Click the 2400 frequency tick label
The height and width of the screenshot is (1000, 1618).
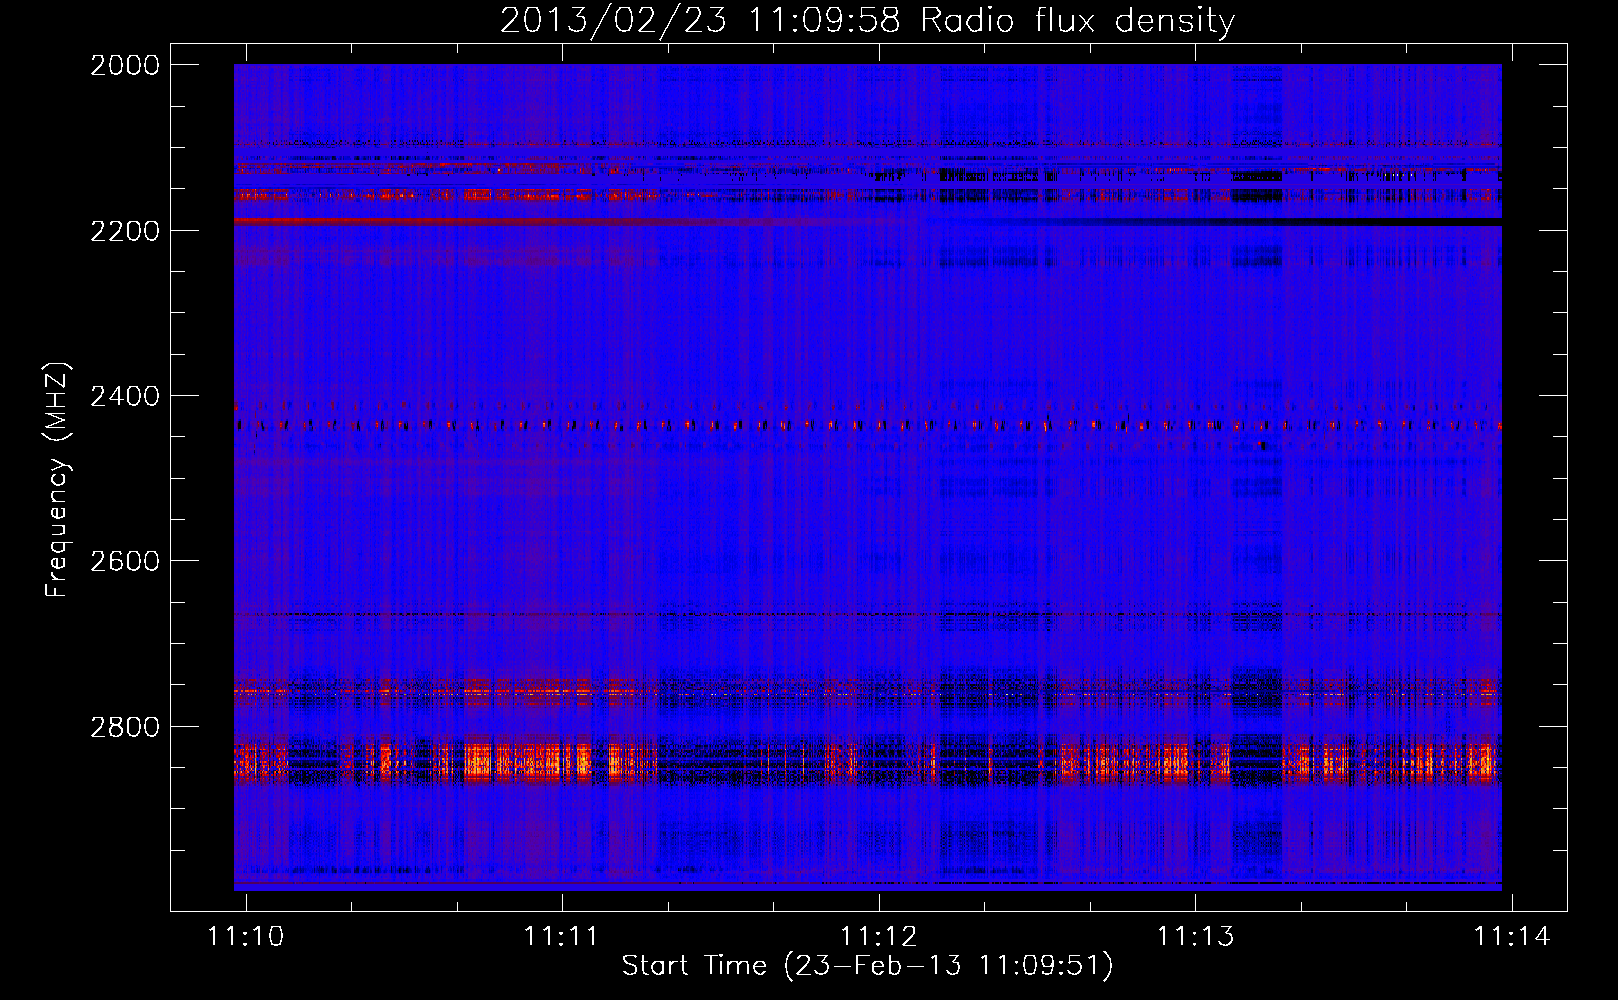click(x=125, y=396)
